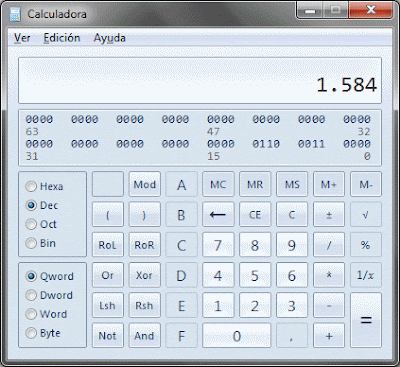The height and width of the screenshot is (367, 400).
Task: Click the RoR rotate right button
Action: tap(144, 245)
